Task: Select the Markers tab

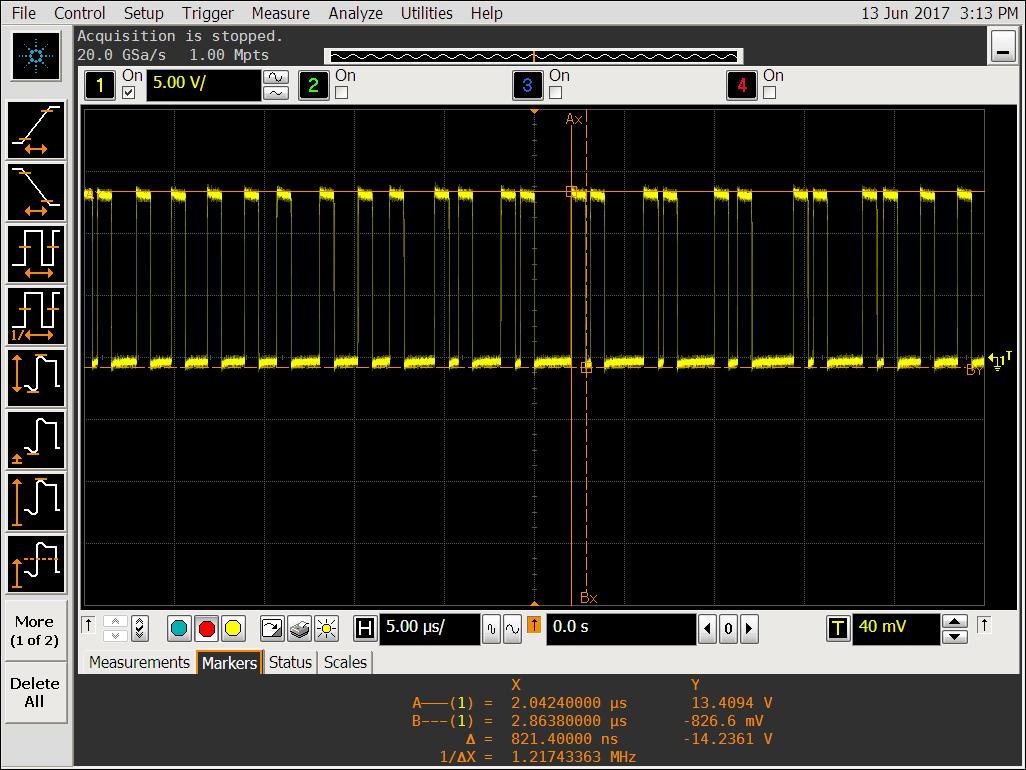Action: pos(230,663)
